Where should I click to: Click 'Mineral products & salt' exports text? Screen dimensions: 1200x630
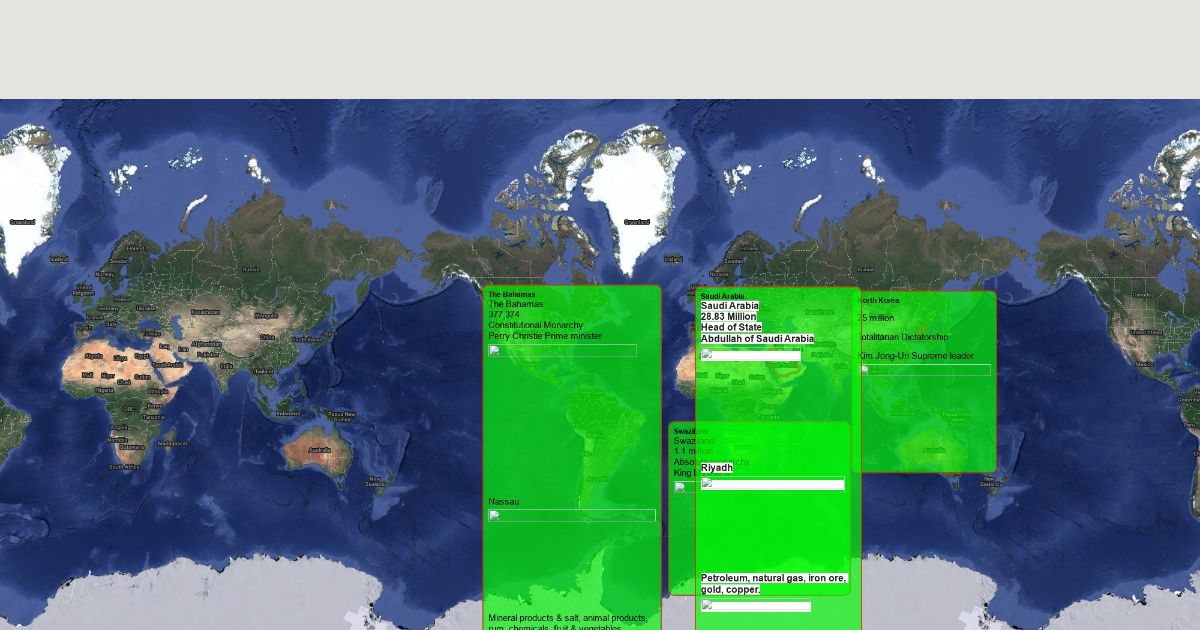point(567,618)
